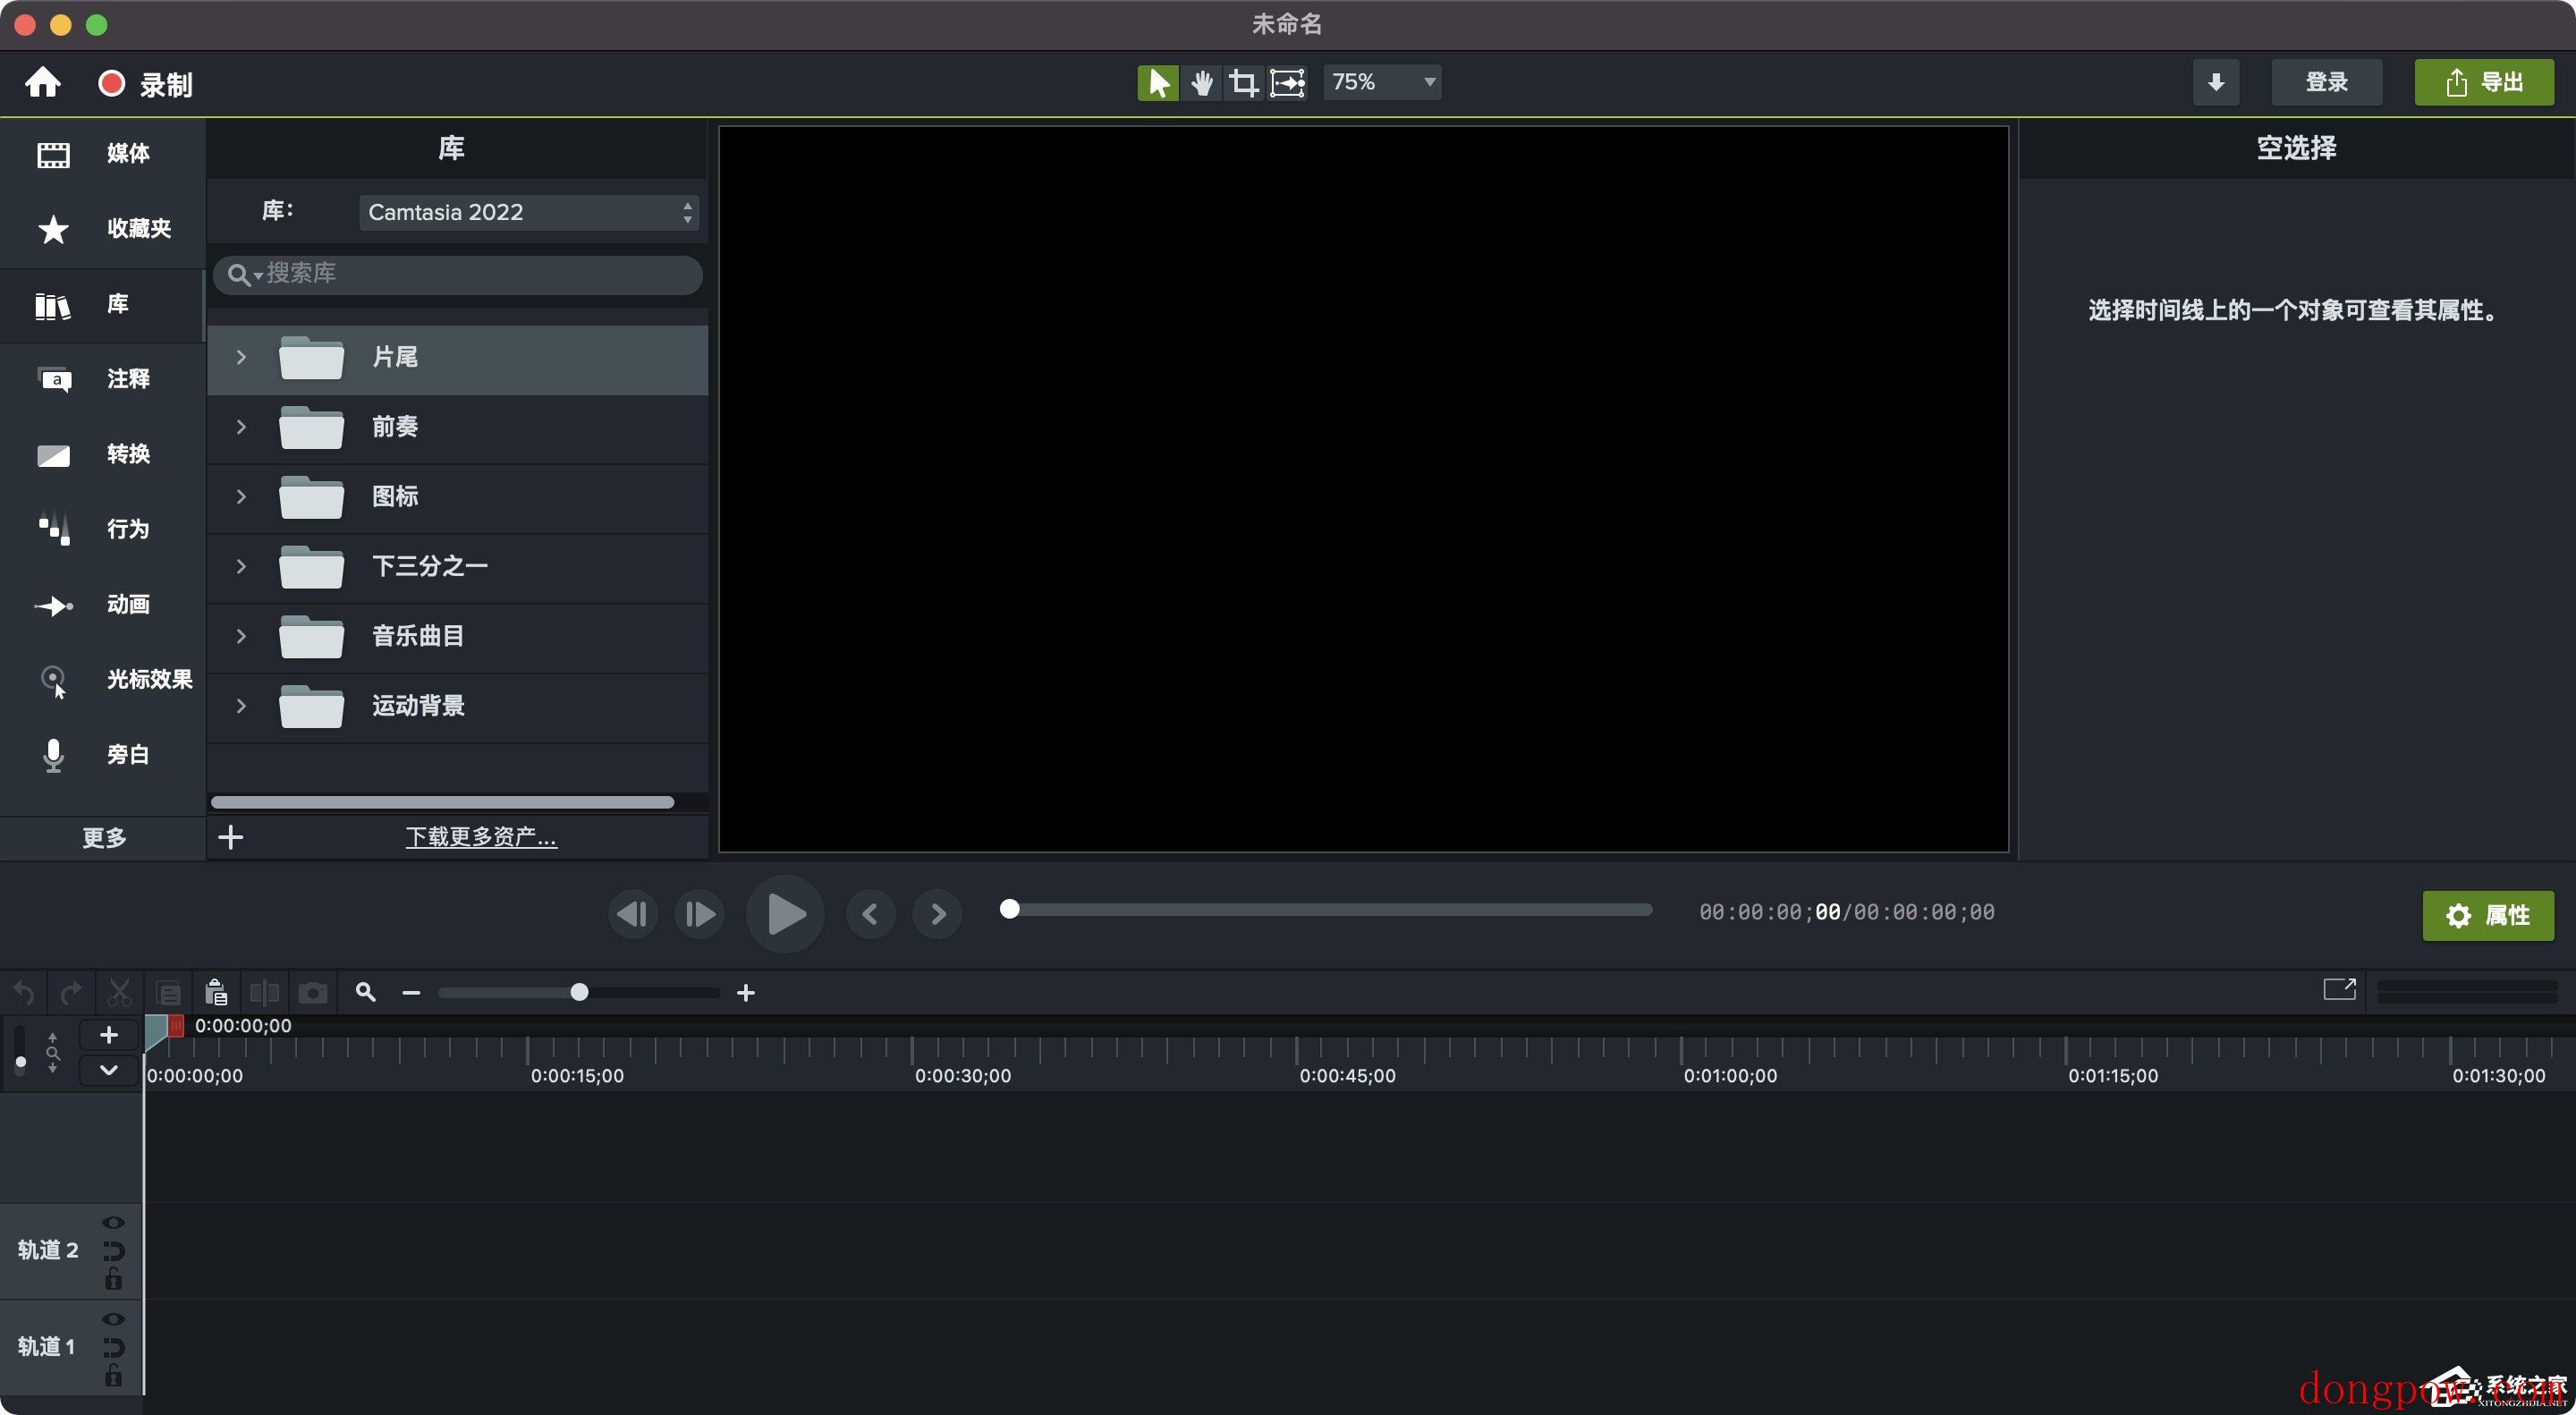Click the Split clip icon
2576x1415 pixels.
pos(264,993)
